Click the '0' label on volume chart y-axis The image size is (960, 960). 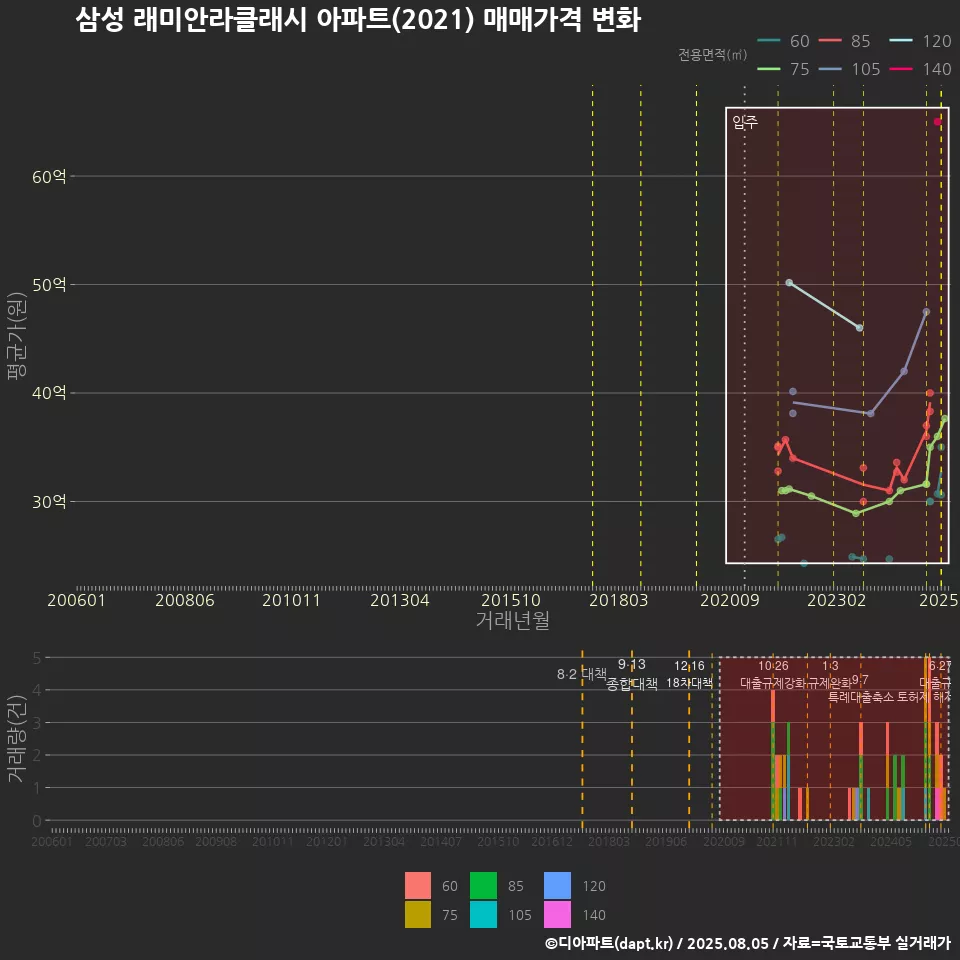(37, 820)
